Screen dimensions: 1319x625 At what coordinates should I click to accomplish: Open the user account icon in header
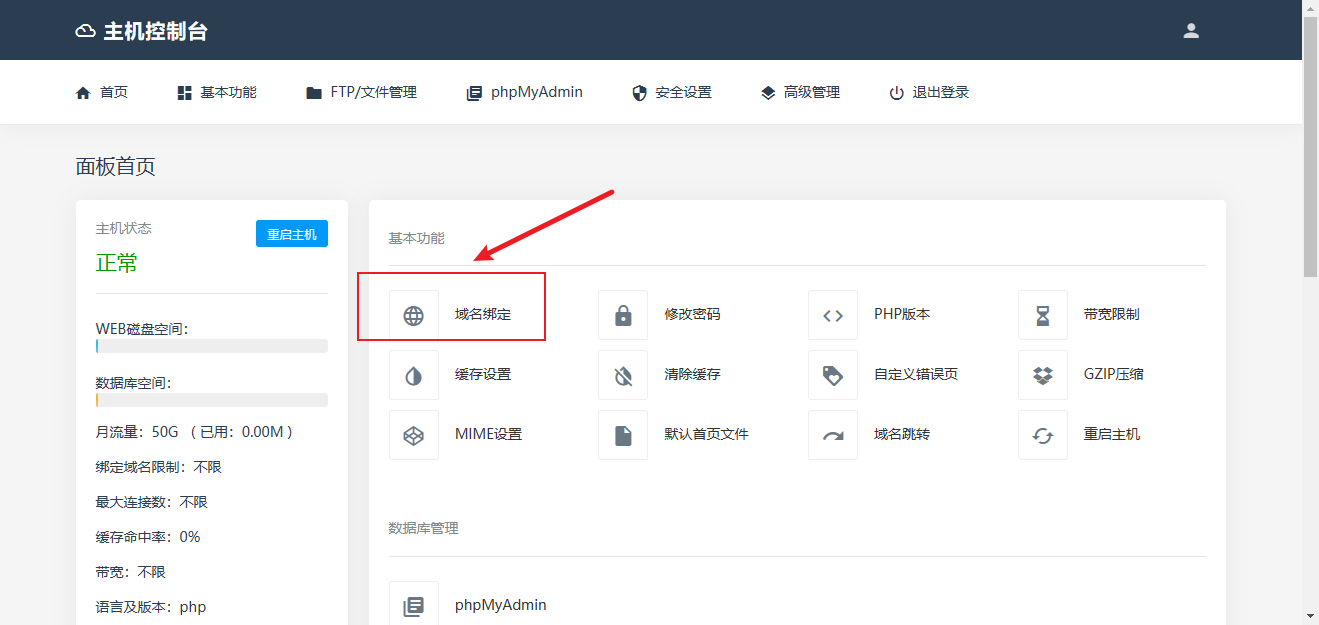(1191, 31)
